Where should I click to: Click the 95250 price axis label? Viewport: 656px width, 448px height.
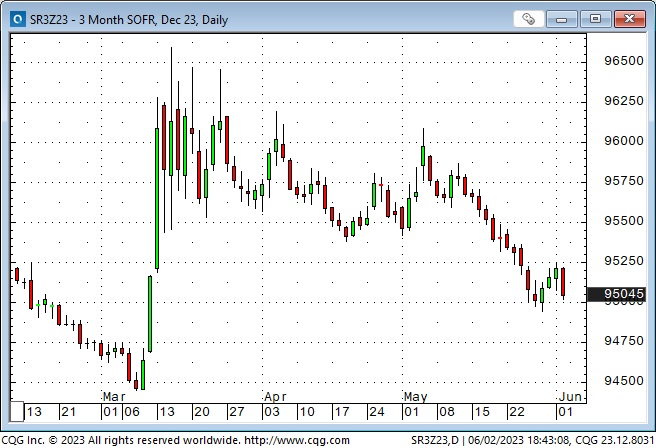(x=624, y=261)
